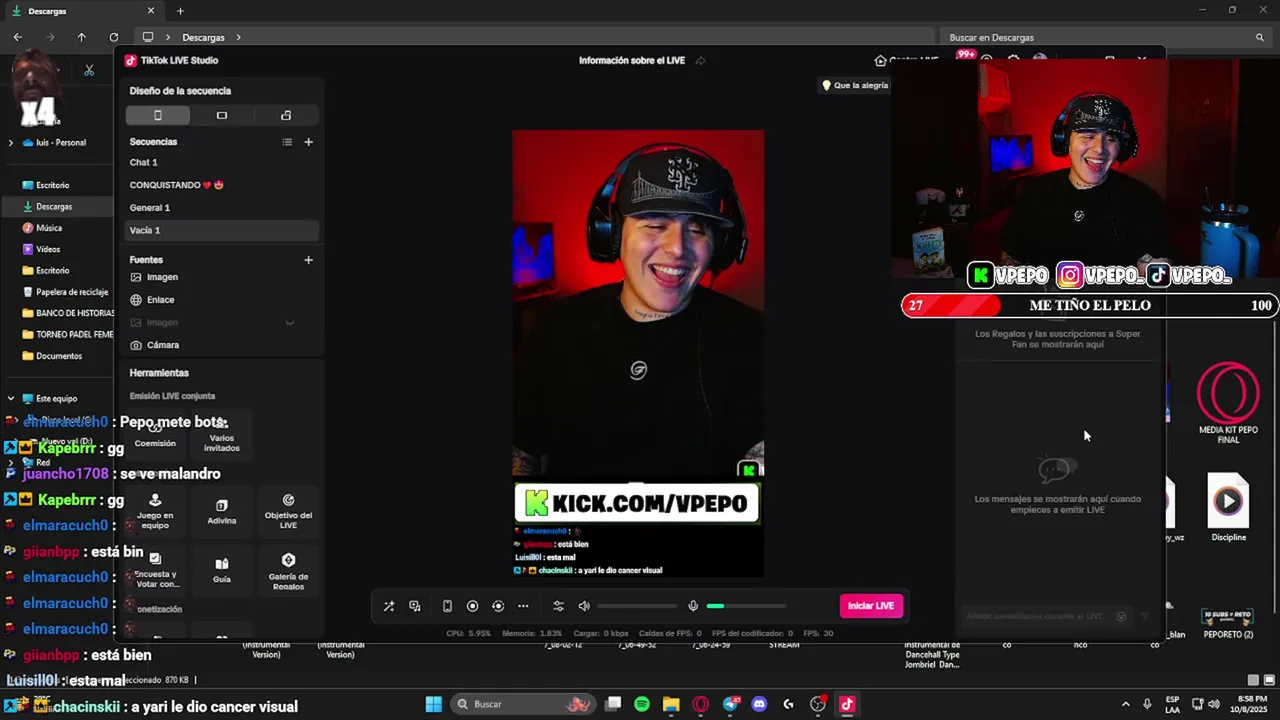Screen dimensions: 1280x720
Task: Click the stream preview thumbnail
Action: click(x=638, y=353)
